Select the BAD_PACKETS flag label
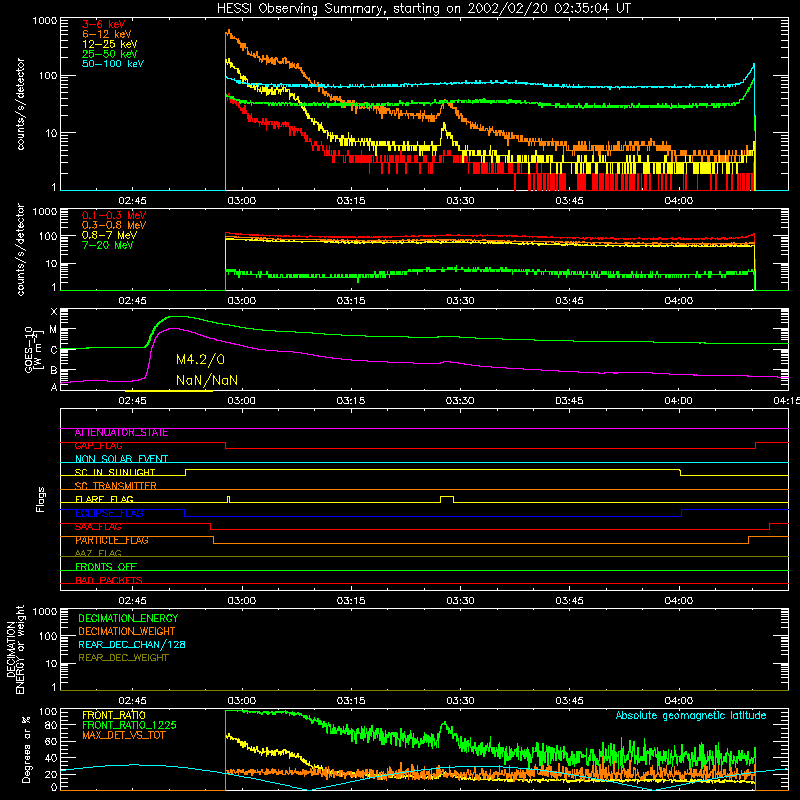Viewport: 800px width, 800px height. (x=109, y=580)
